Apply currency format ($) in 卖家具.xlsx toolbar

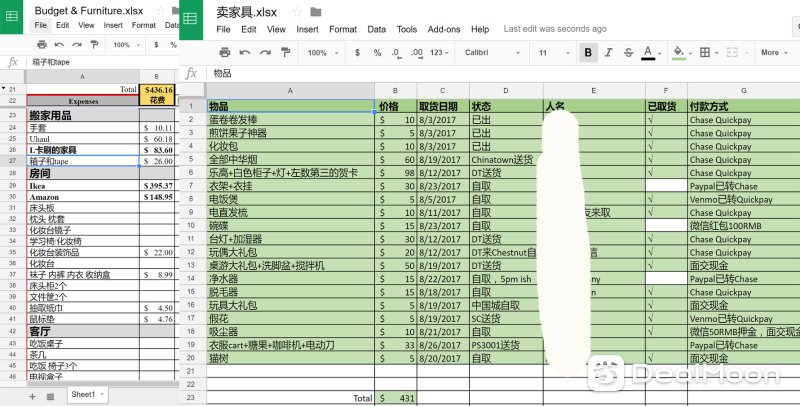[357, 53]
